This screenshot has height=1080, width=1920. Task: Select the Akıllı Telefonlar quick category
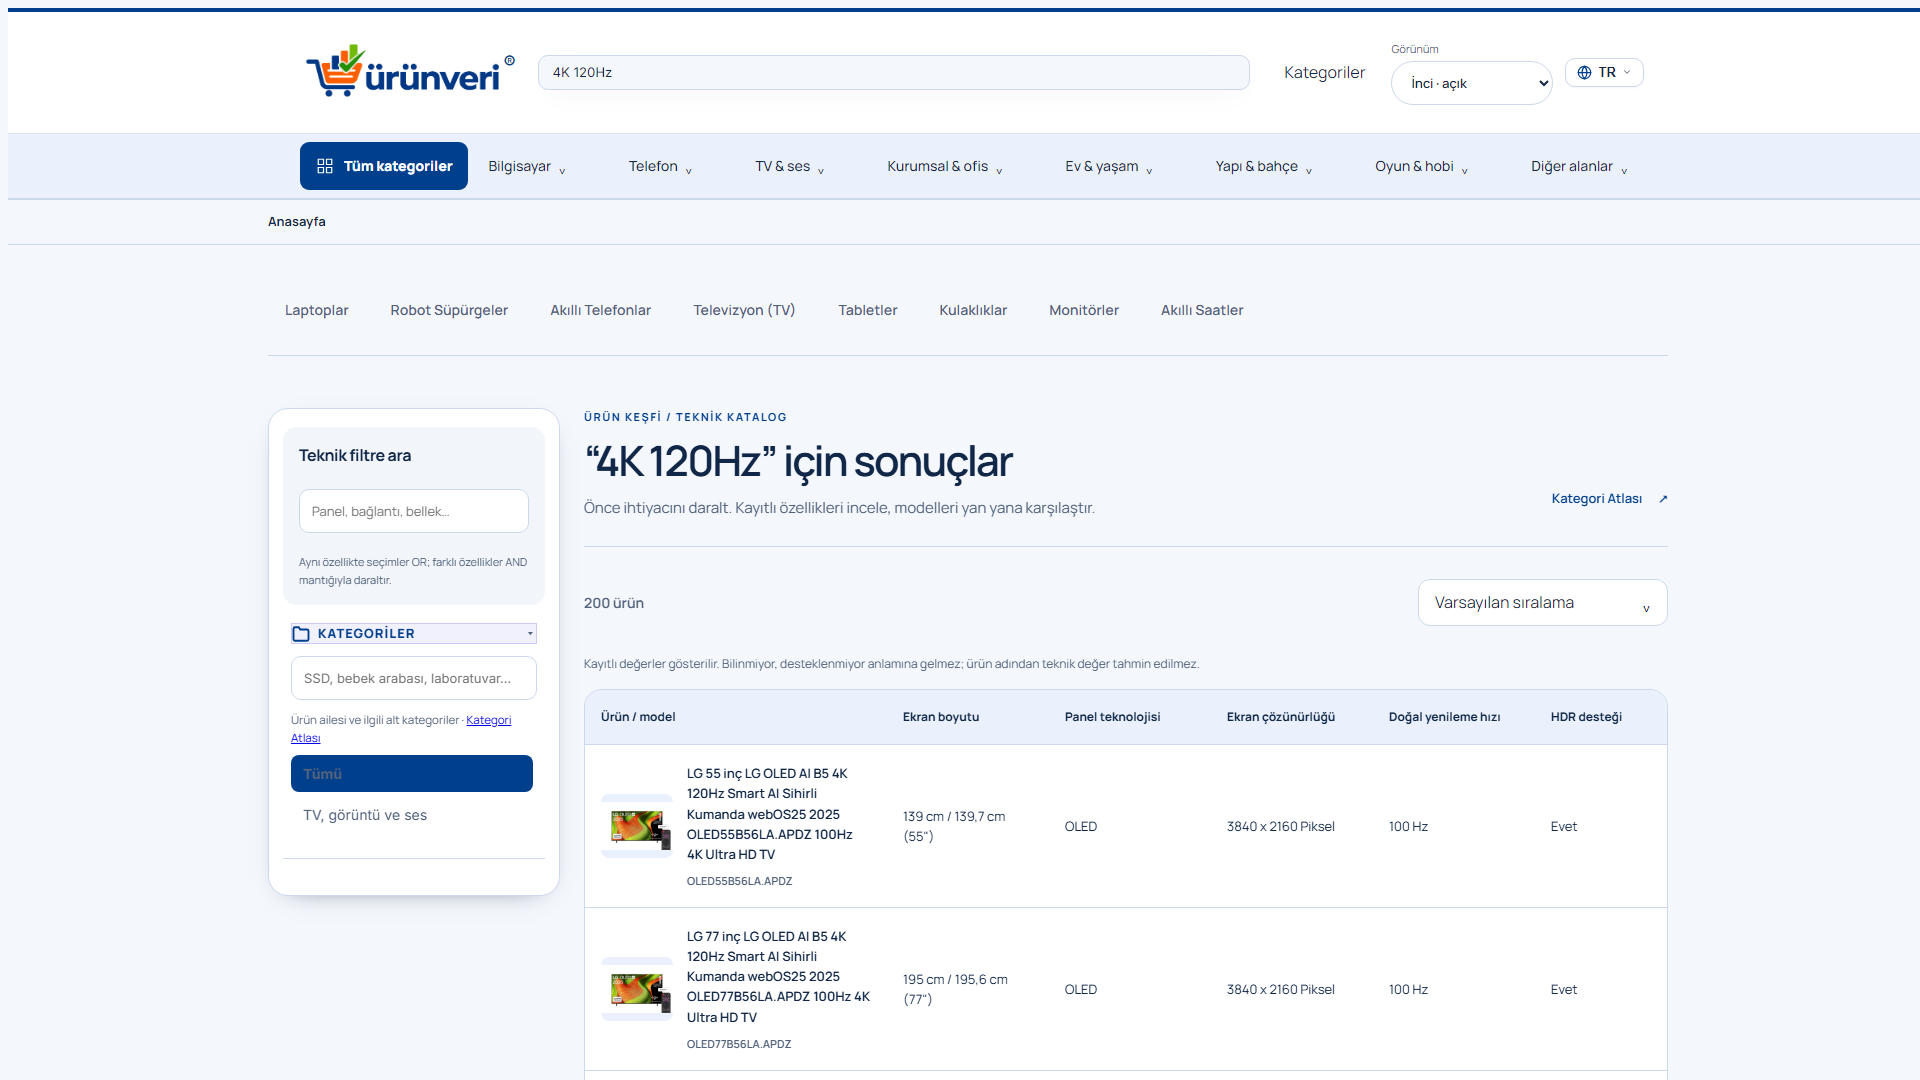(x=600, y=310)
